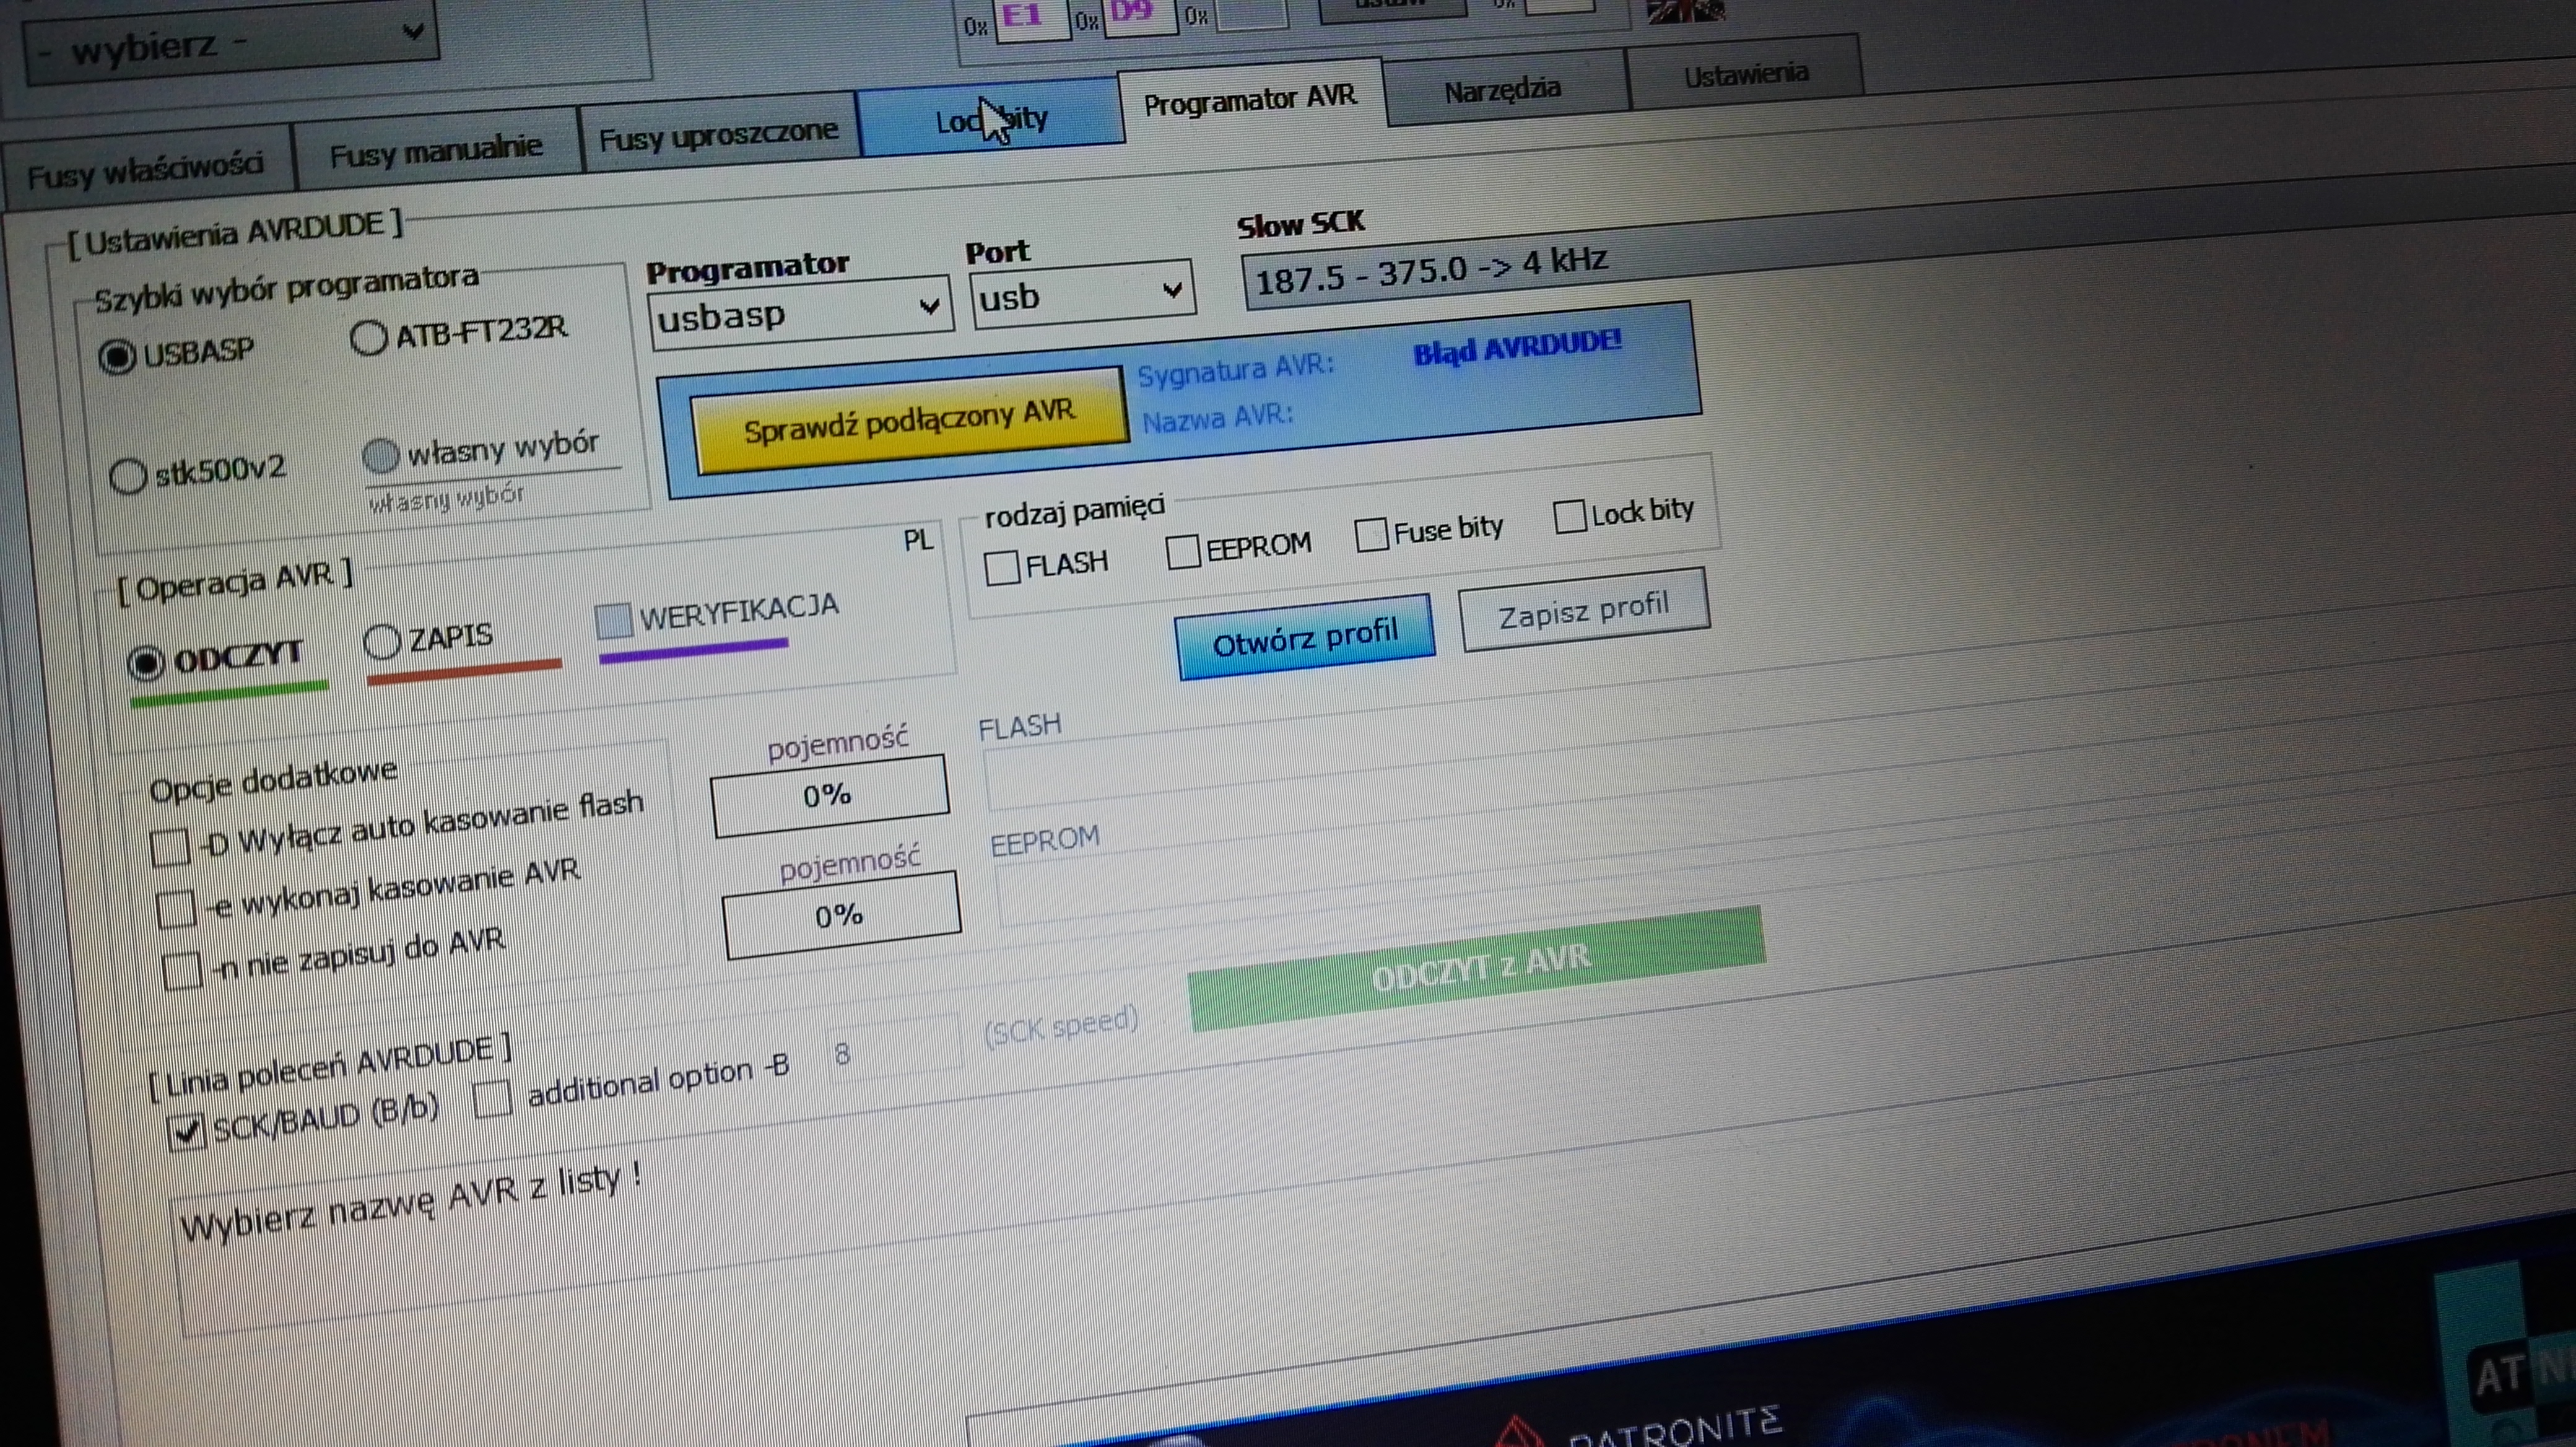The height and width of the screenshot is (1447, 2576).
Task: Enable Fuse bity checkbox
Action: point(1371,534)
